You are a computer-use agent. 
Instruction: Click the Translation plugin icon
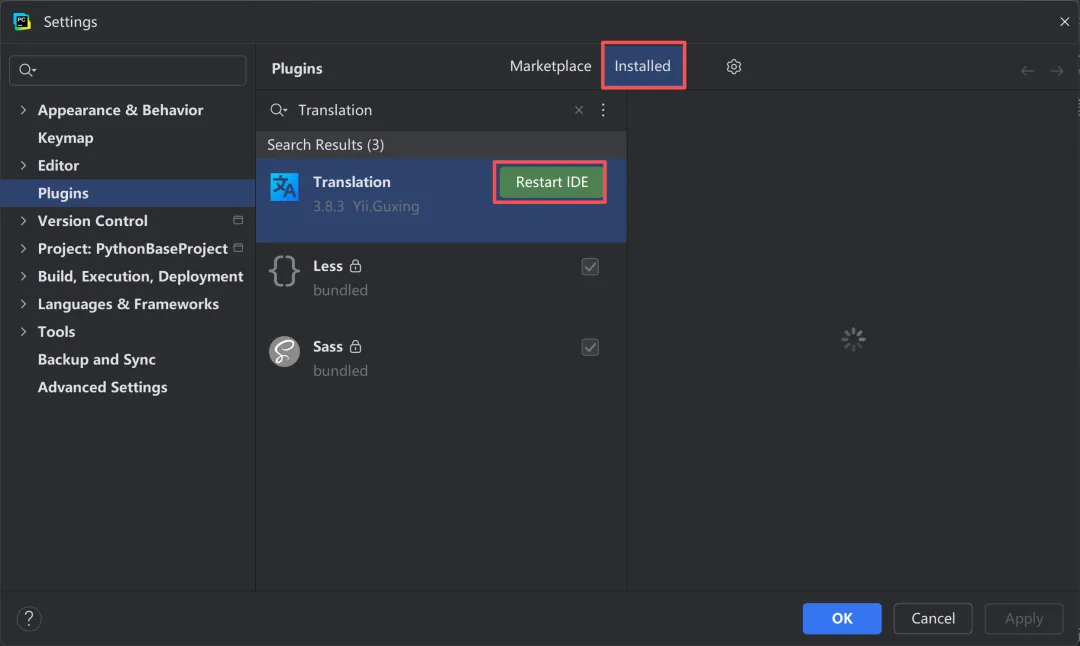(284, 187)
